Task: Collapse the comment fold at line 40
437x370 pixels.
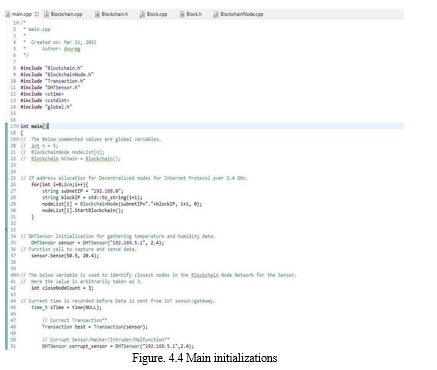Action: tap(19, 275)
